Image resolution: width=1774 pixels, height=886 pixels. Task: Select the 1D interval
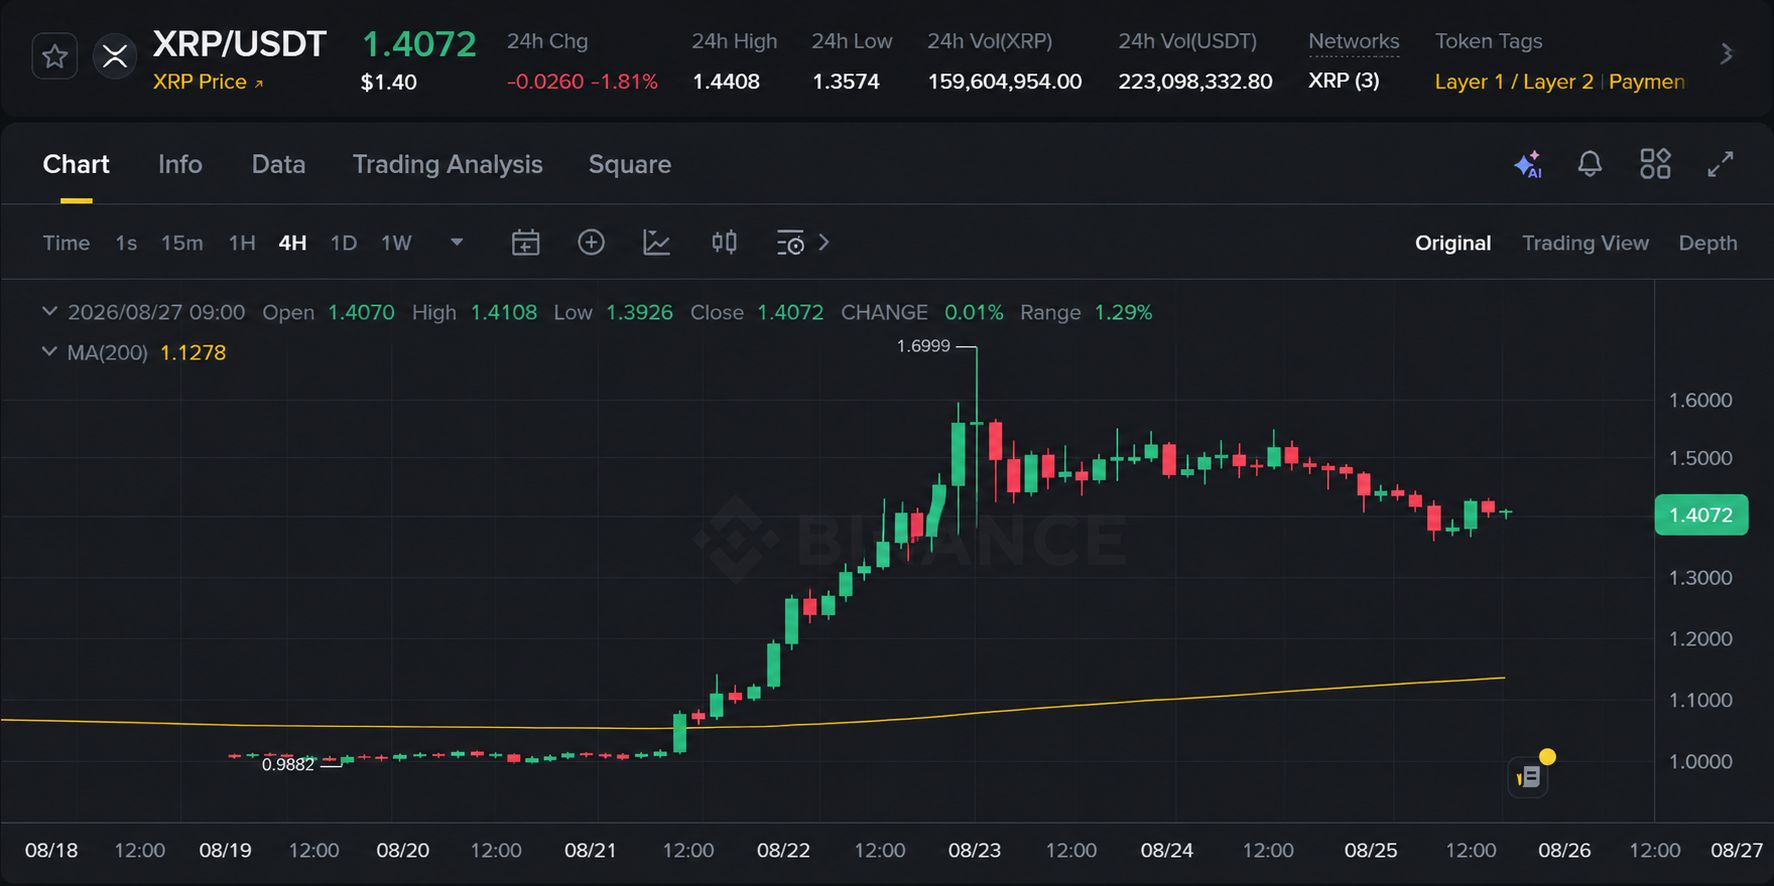pyautogui.click(x=343, y=243)
